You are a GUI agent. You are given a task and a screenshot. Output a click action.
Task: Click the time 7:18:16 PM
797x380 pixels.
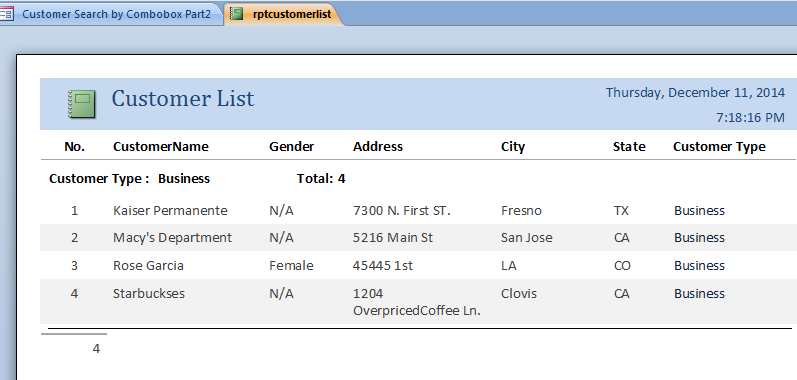click(x=750, y=118)
